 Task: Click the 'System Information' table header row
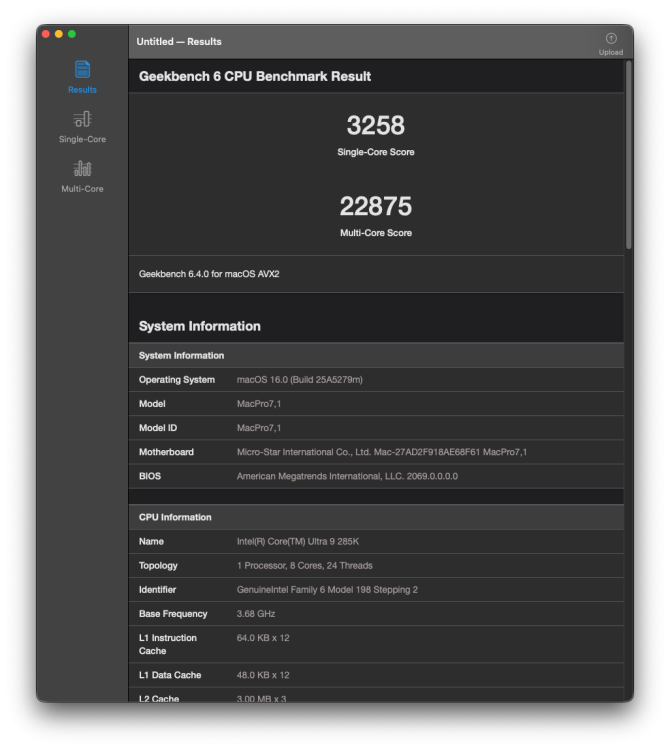pos(376,355)
